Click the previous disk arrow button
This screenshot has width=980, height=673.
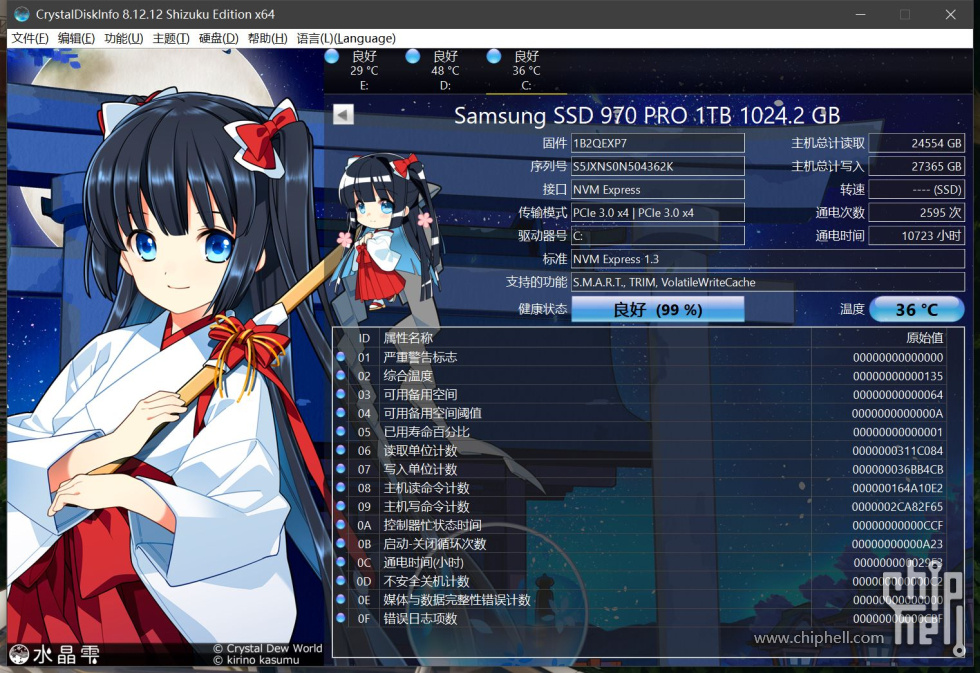click(343, 114)
